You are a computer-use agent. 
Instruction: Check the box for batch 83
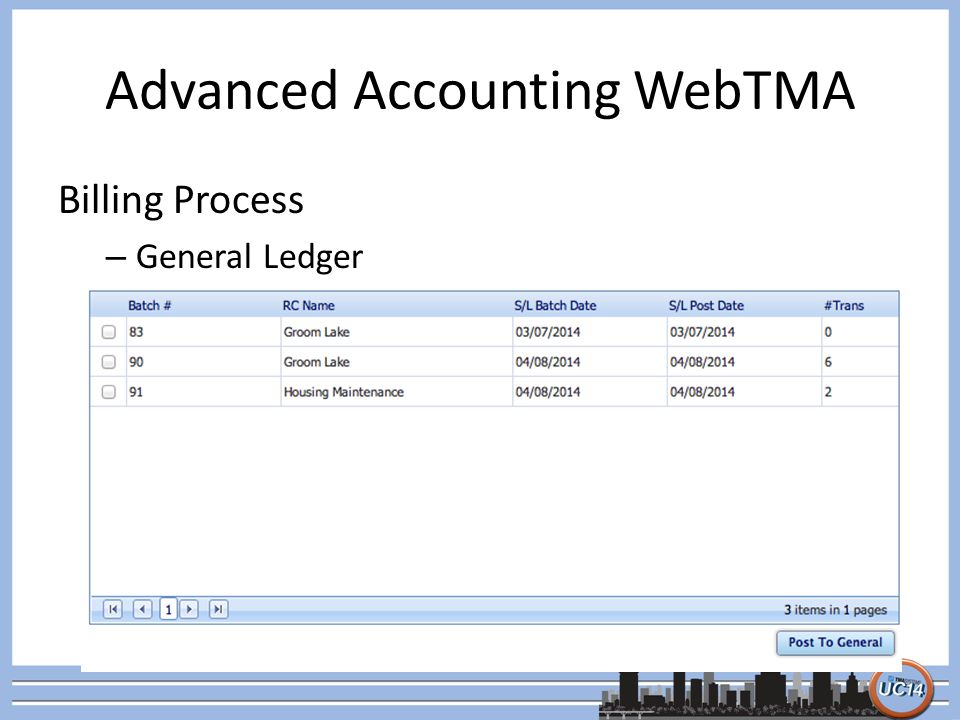coord(108,332)
